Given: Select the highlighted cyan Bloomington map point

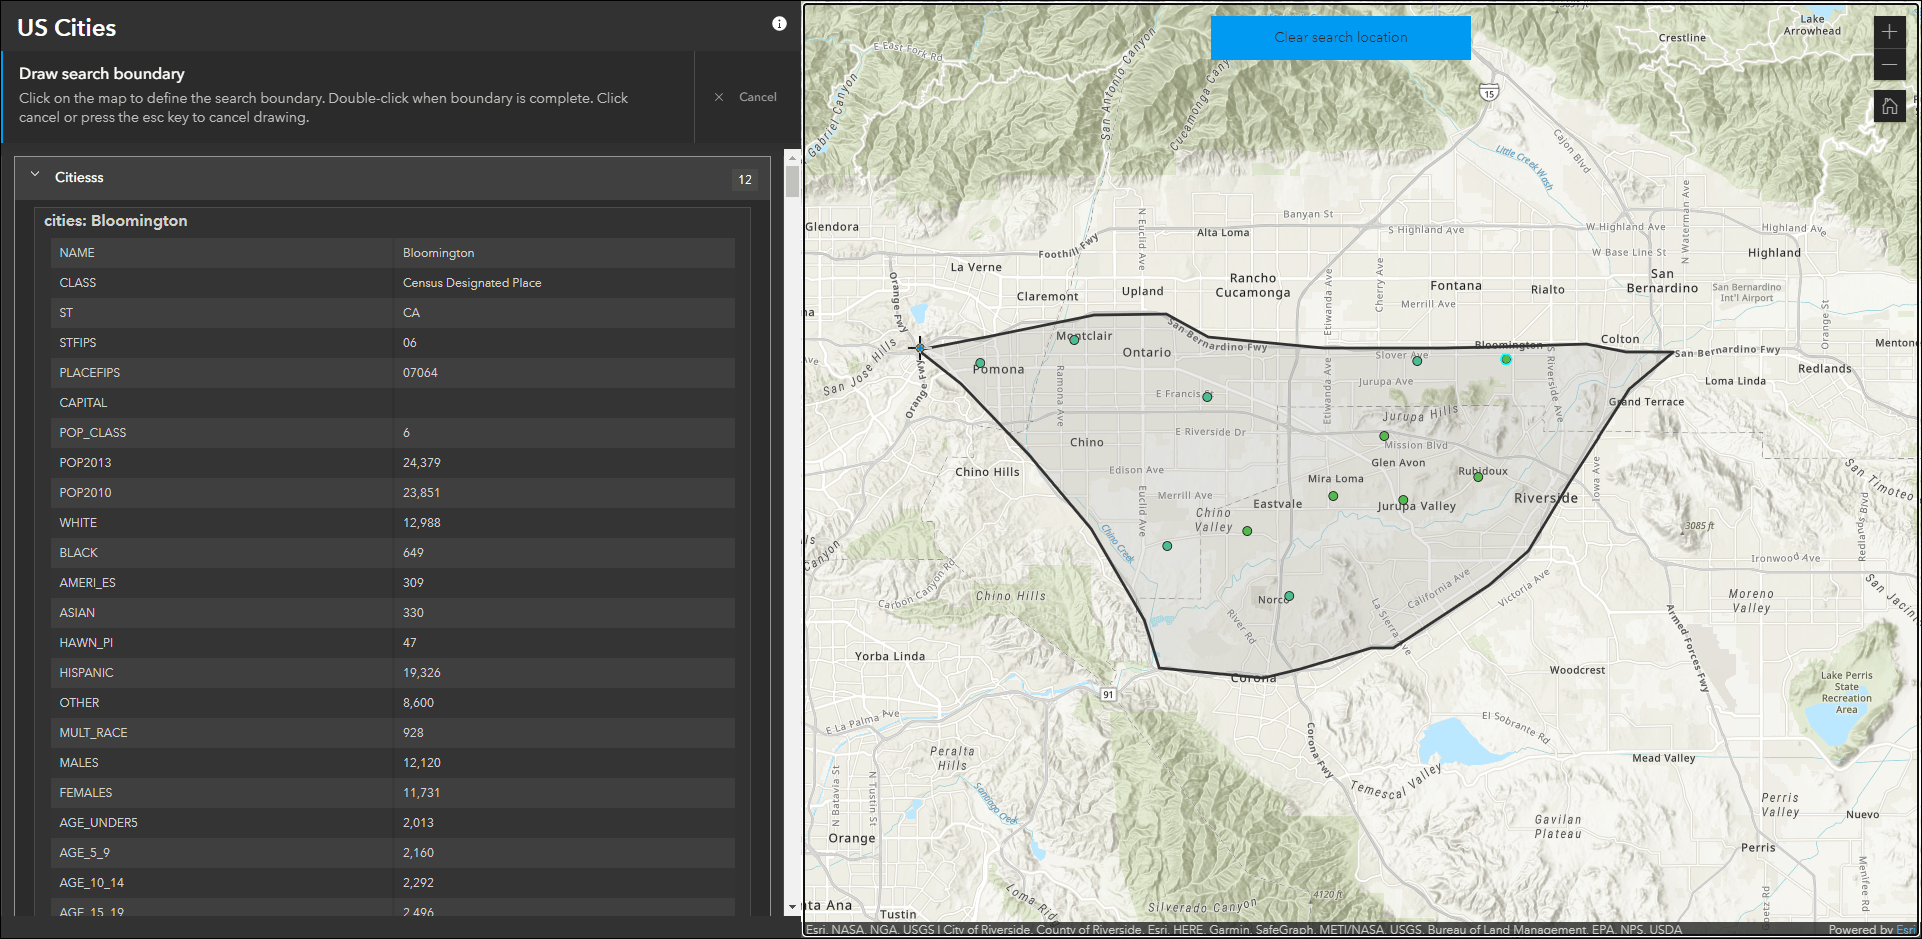Looking at the screenshot, I should pyautogui.click(x=1506, y=359).
